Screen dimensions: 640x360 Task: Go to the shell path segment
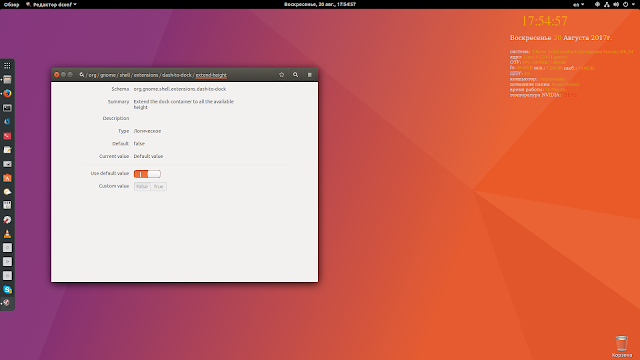click(x=124, y=75)
